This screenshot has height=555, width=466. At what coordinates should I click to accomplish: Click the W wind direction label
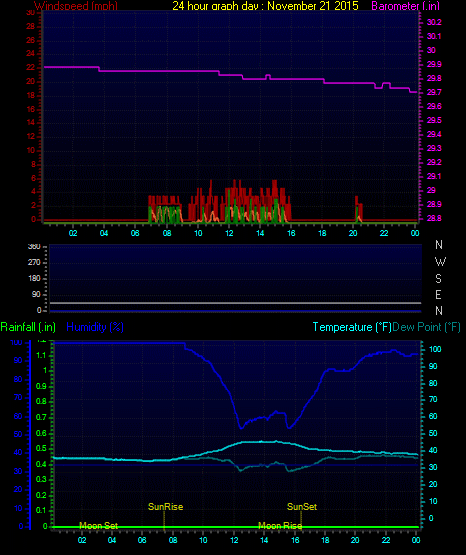point(440,262)
